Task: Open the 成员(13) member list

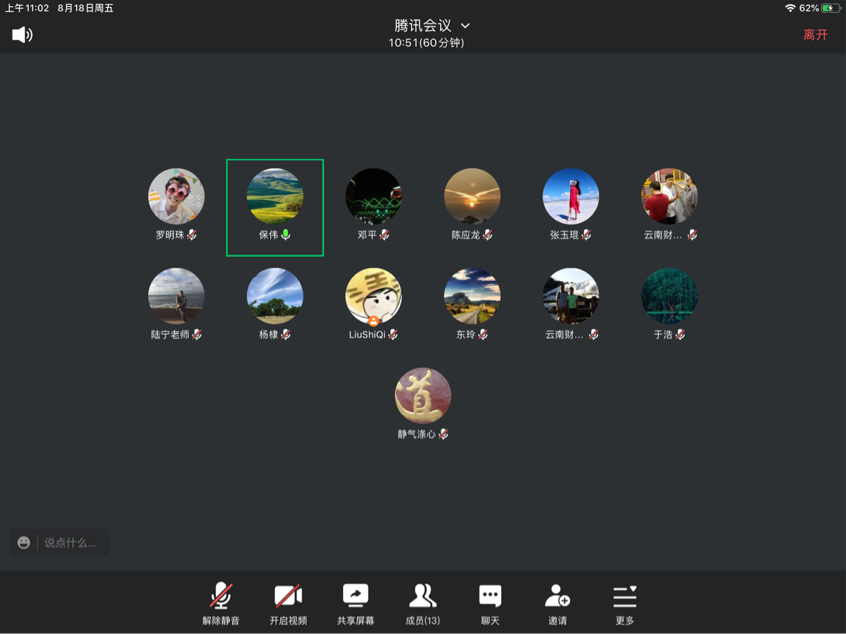Action: coord(422,603)
